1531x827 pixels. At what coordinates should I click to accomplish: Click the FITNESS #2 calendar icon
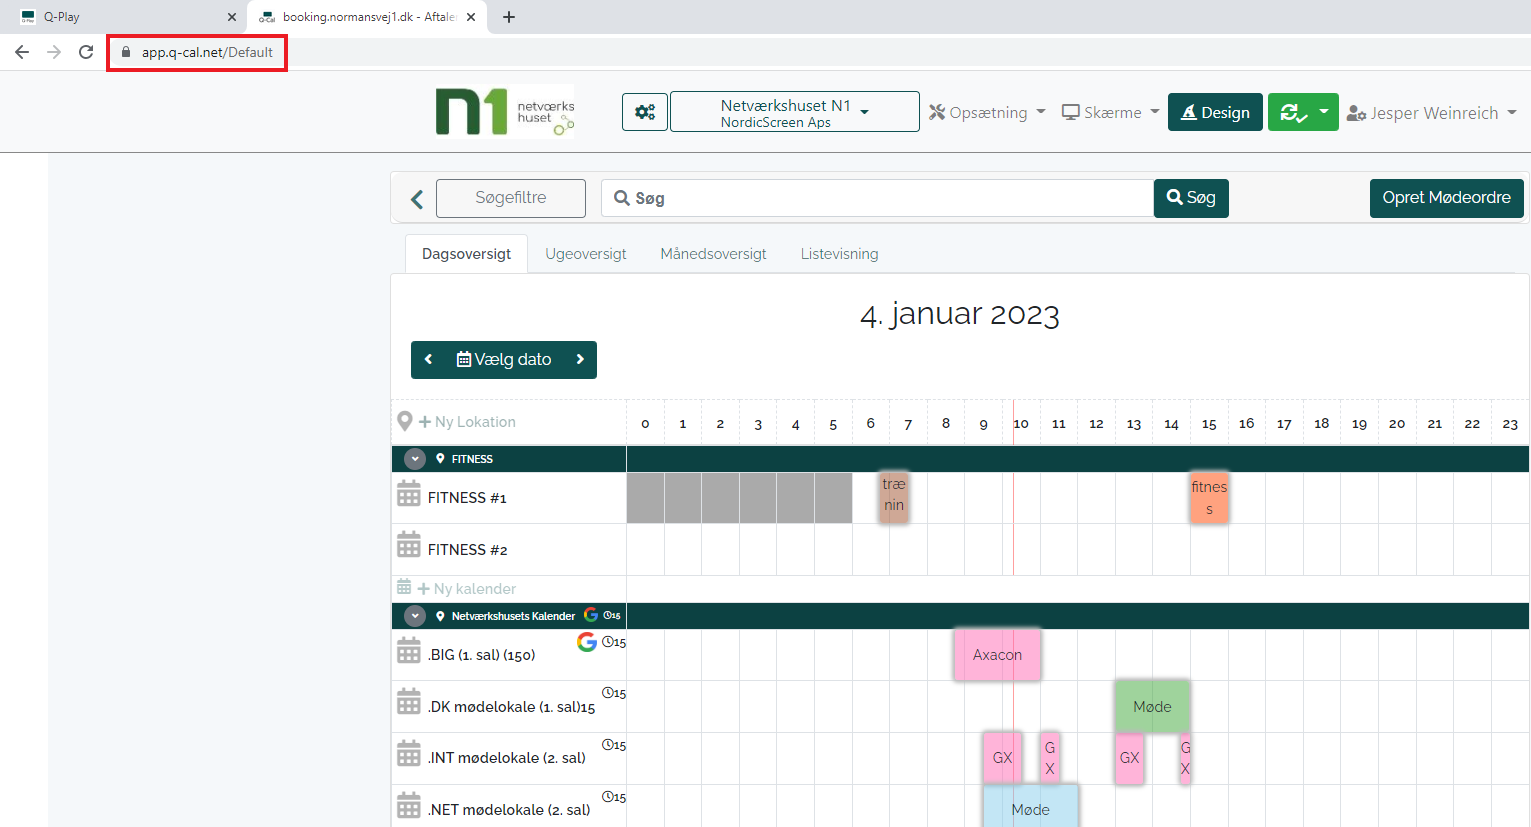[x=409, y=545]
